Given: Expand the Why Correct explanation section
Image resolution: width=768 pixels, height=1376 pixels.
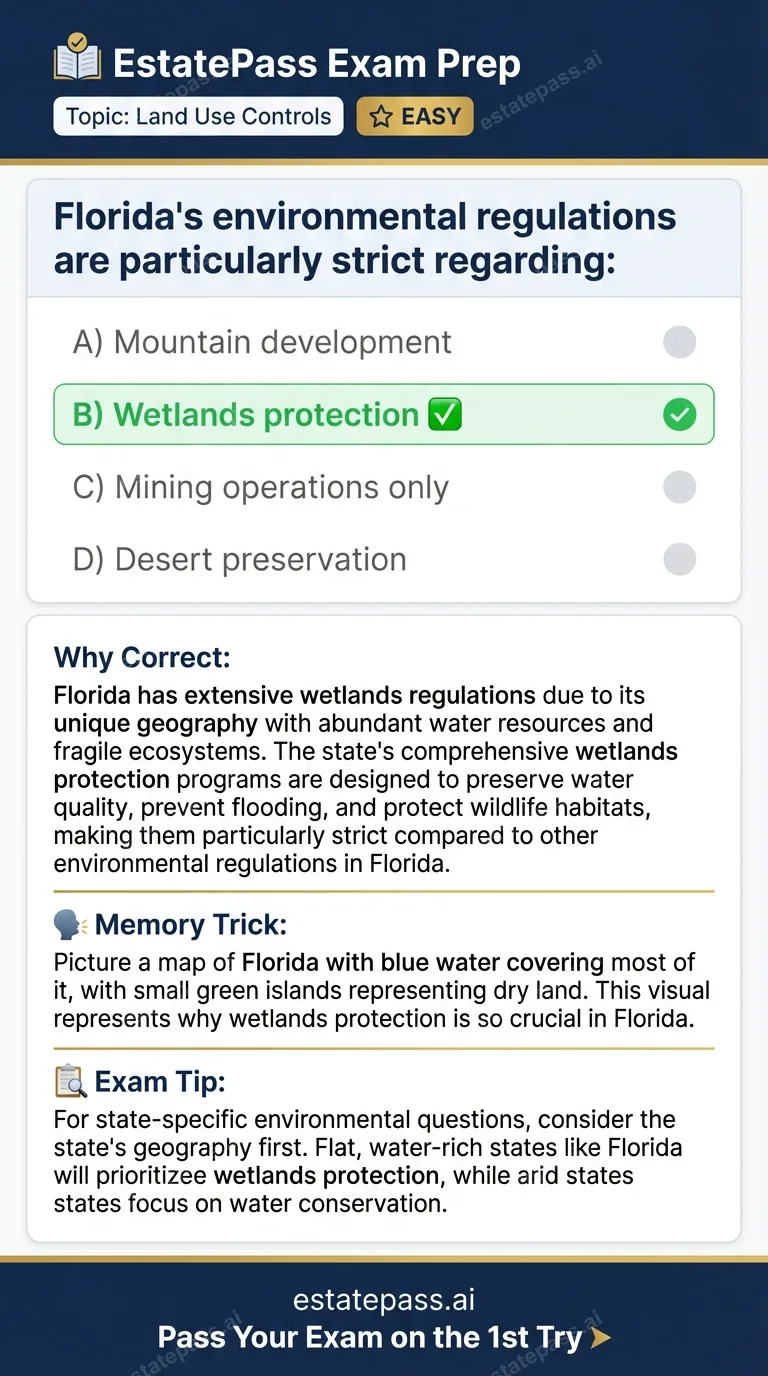Looking at the screenshot, I should pyautogui.click(x=142, y=657).
